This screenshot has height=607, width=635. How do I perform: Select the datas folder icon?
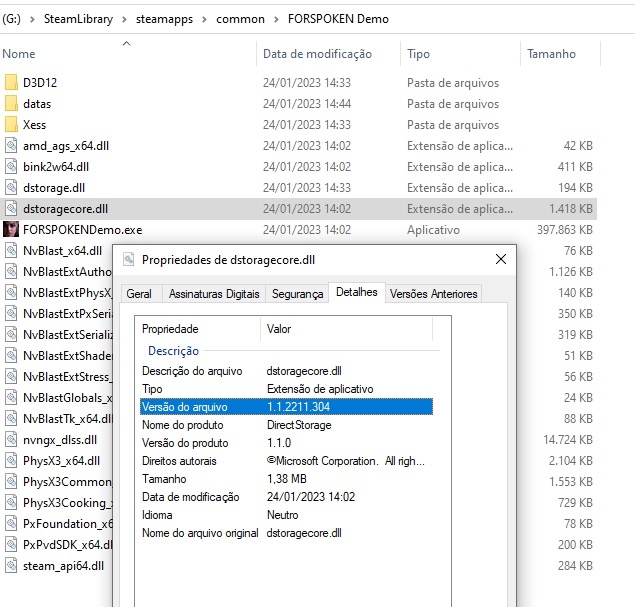click(x=11, y=104)
